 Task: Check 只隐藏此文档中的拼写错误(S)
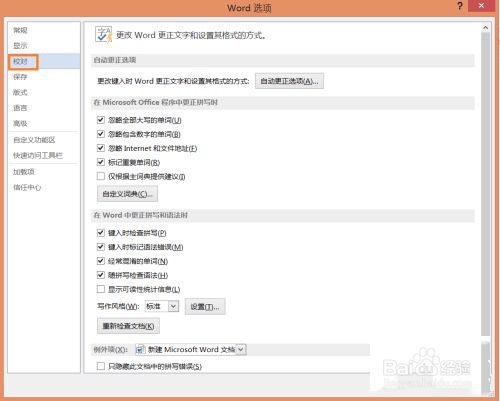point(101,366)
